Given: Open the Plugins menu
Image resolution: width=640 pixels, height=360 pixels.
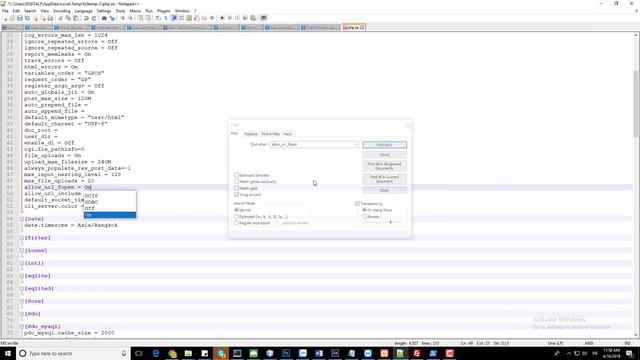Looking at the screenshot, I should [x=164, y=11].
